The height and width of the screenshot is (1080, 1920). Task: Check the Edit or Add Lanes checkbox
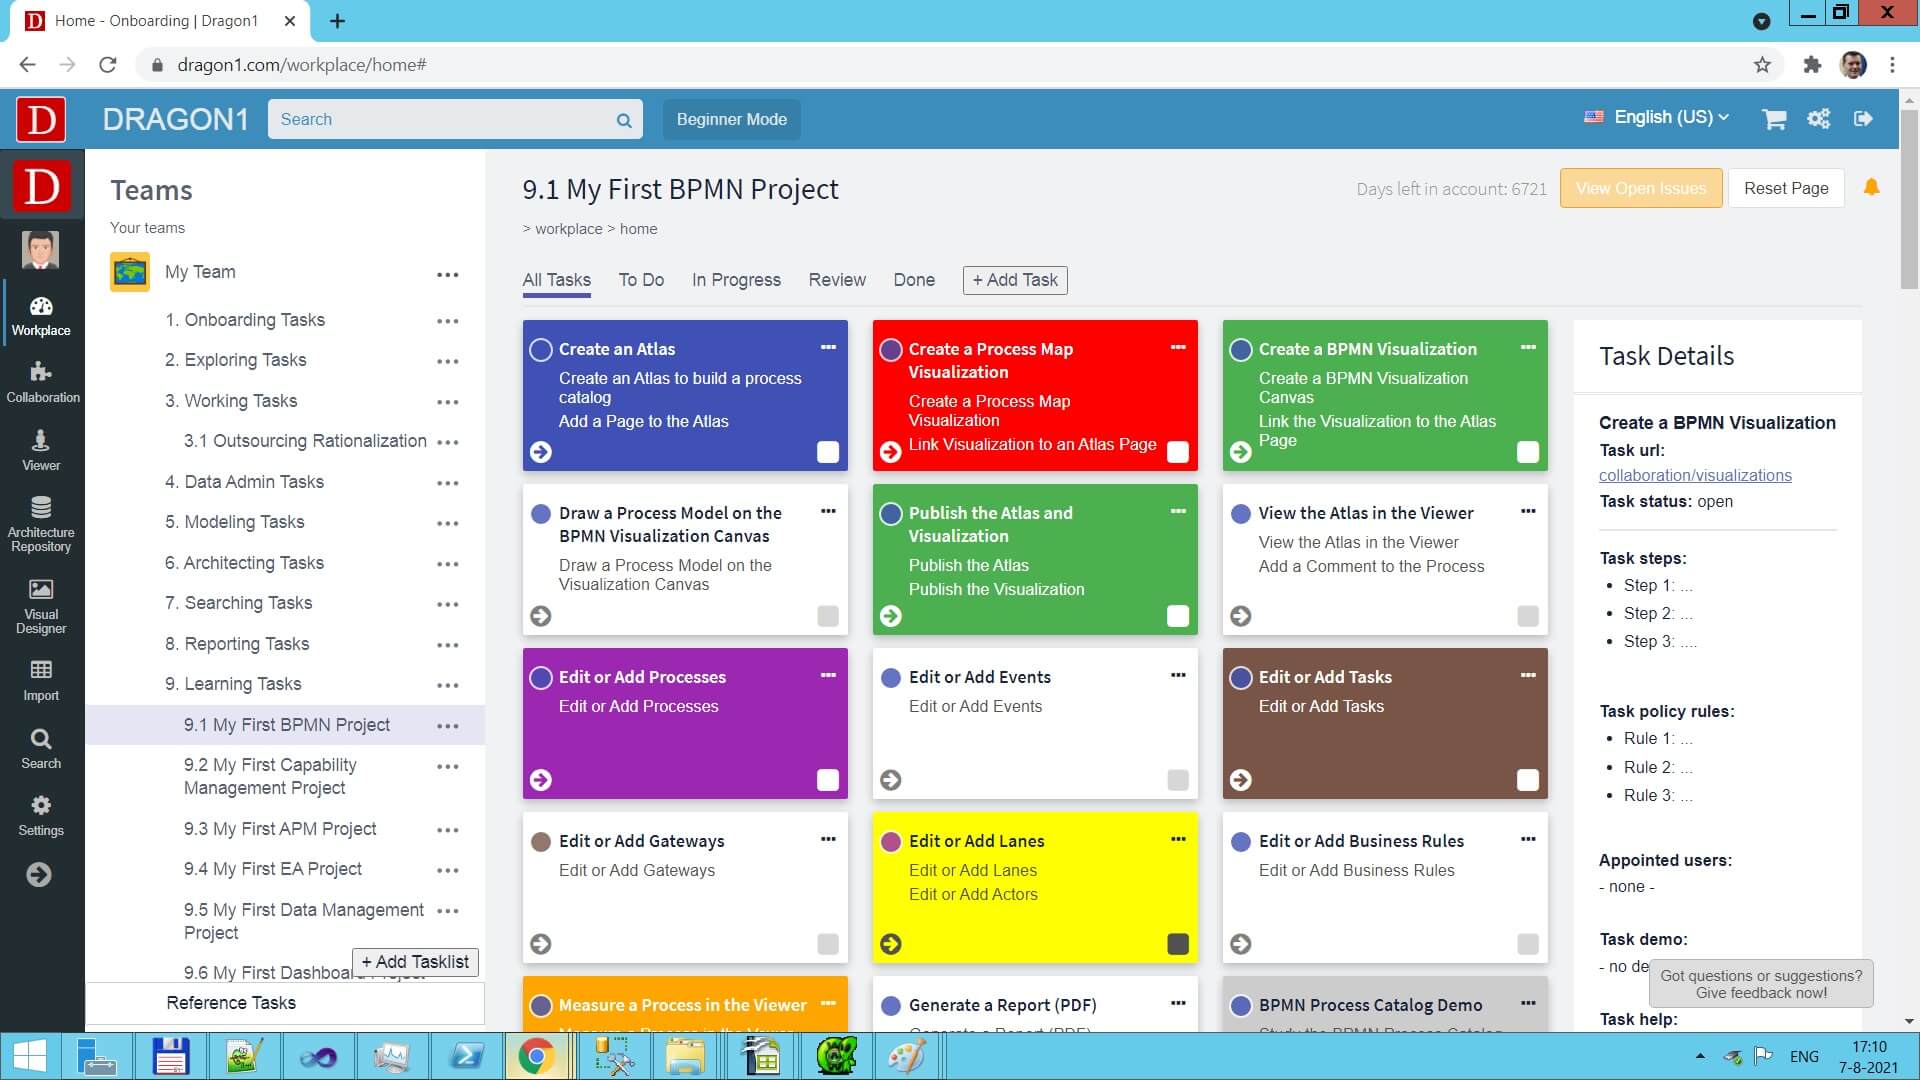pos(1178,944)
